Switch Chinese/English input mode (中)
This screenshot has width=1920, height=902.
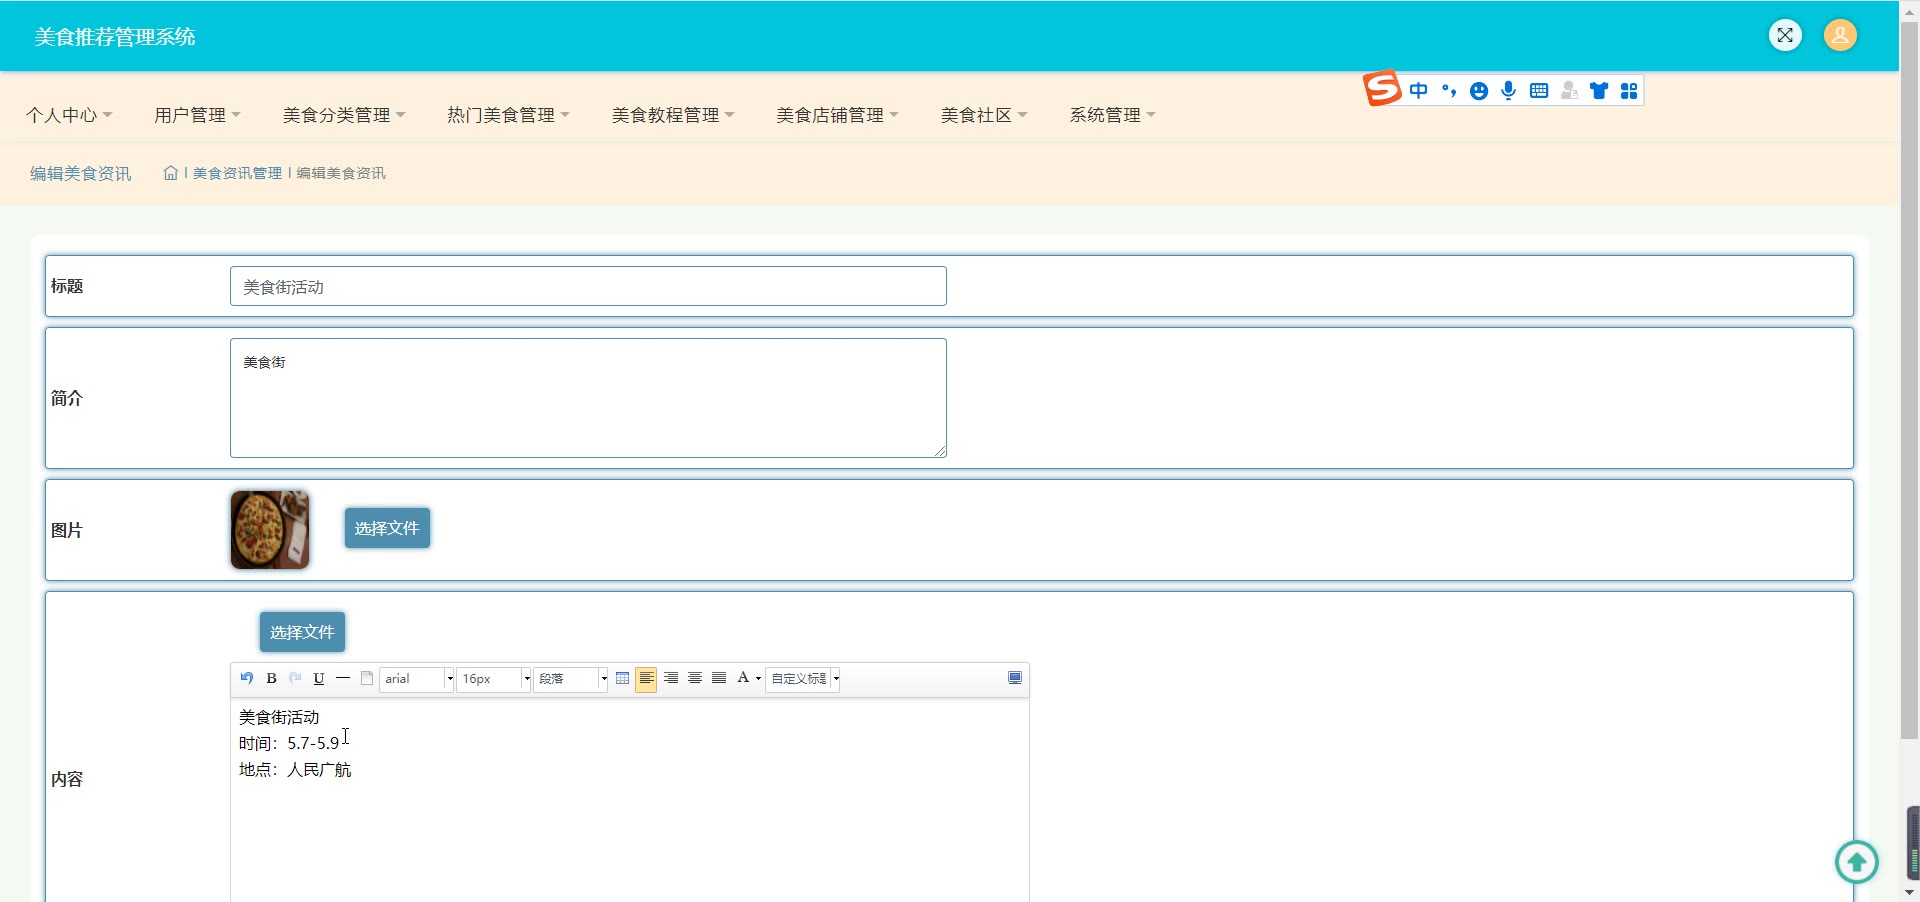pos(1418,91)
